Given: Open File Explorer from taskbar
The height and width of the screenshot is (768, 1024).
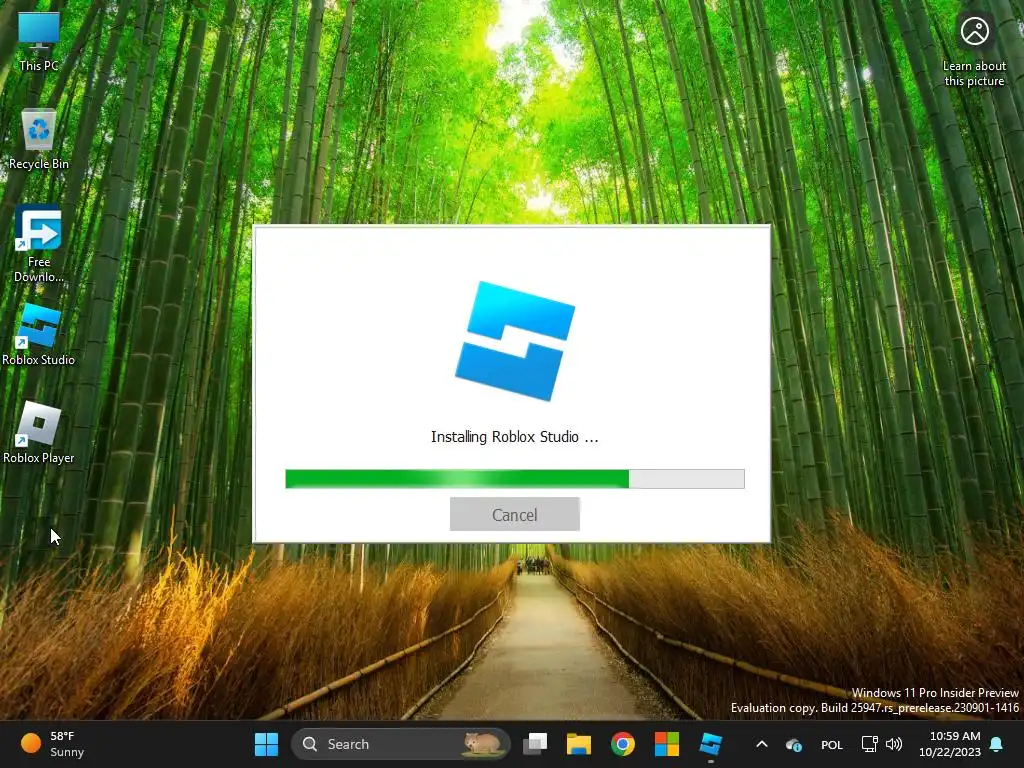Looking at the screenshot, I should (x=579, y=744).
